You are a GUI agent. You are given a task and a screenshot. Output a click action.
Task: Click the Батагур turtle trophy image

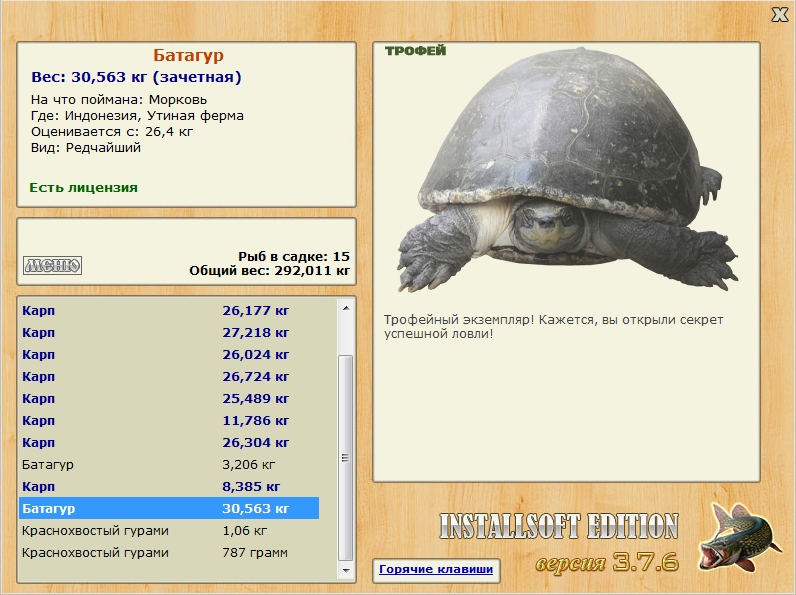click(567, 170)
